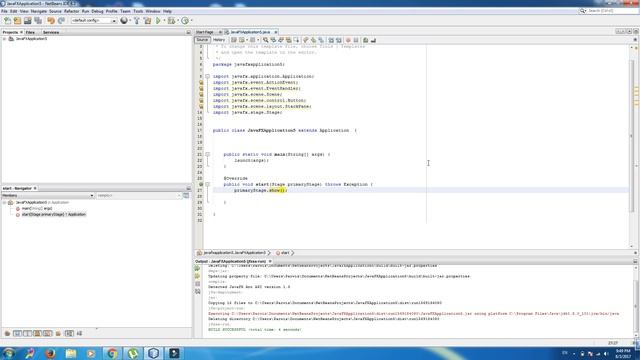Switch to the Files tab
Viewport: 640px width, 360px height.
[x=30, y=32]
